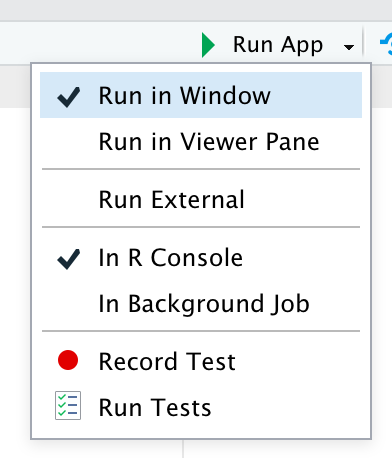Viewport: 392px width, 458px height.
Task: Select Run External launch mode
Action: 201,199
